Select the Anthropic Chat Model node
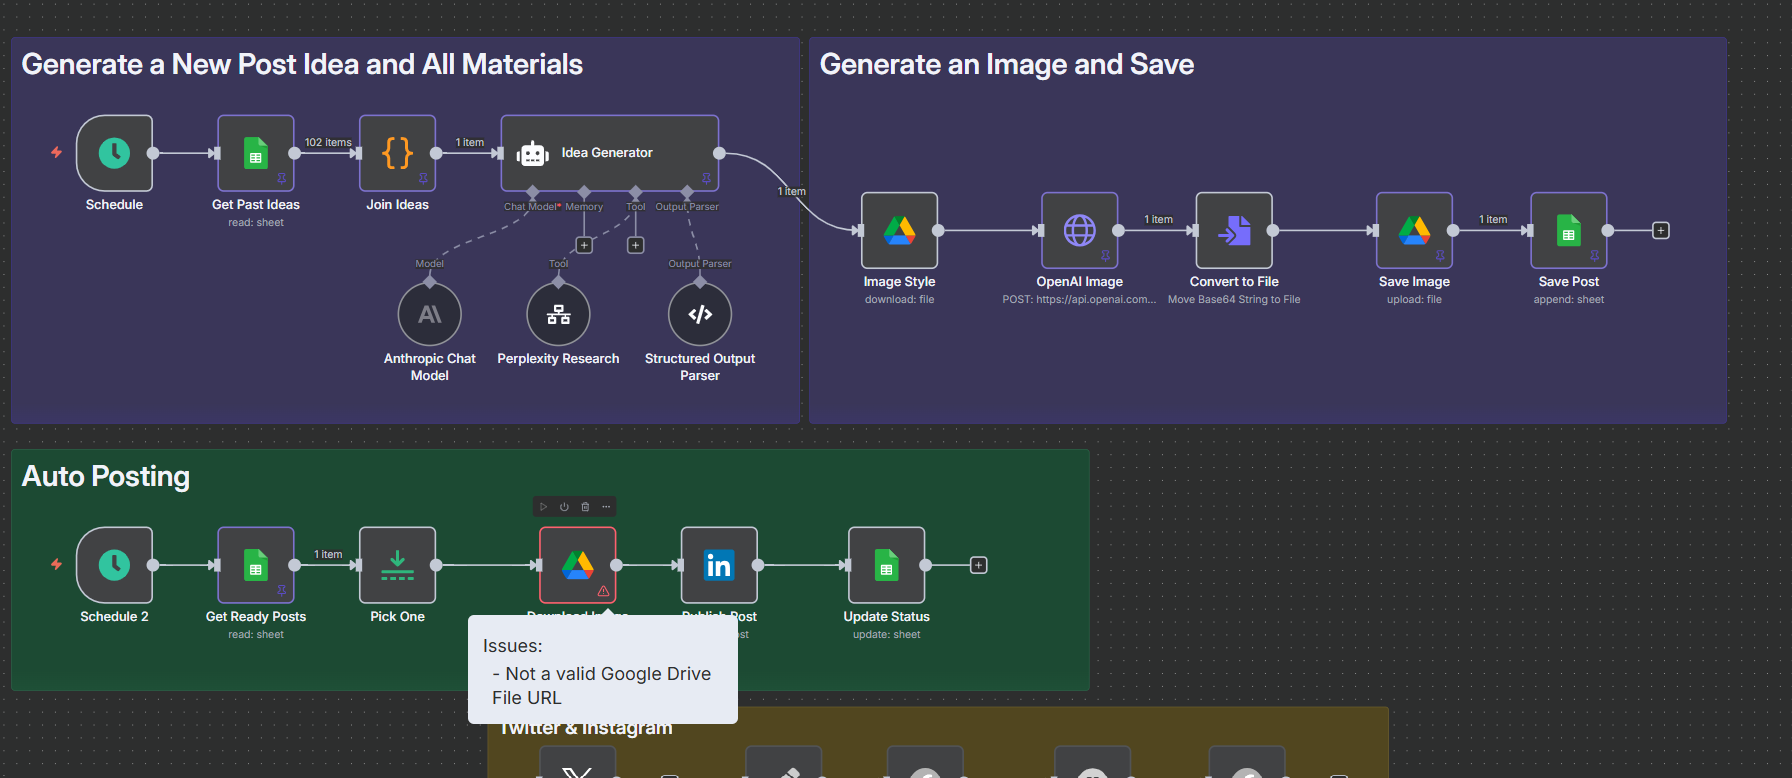The image size is (1792, 778). click(x=430, y=314)
